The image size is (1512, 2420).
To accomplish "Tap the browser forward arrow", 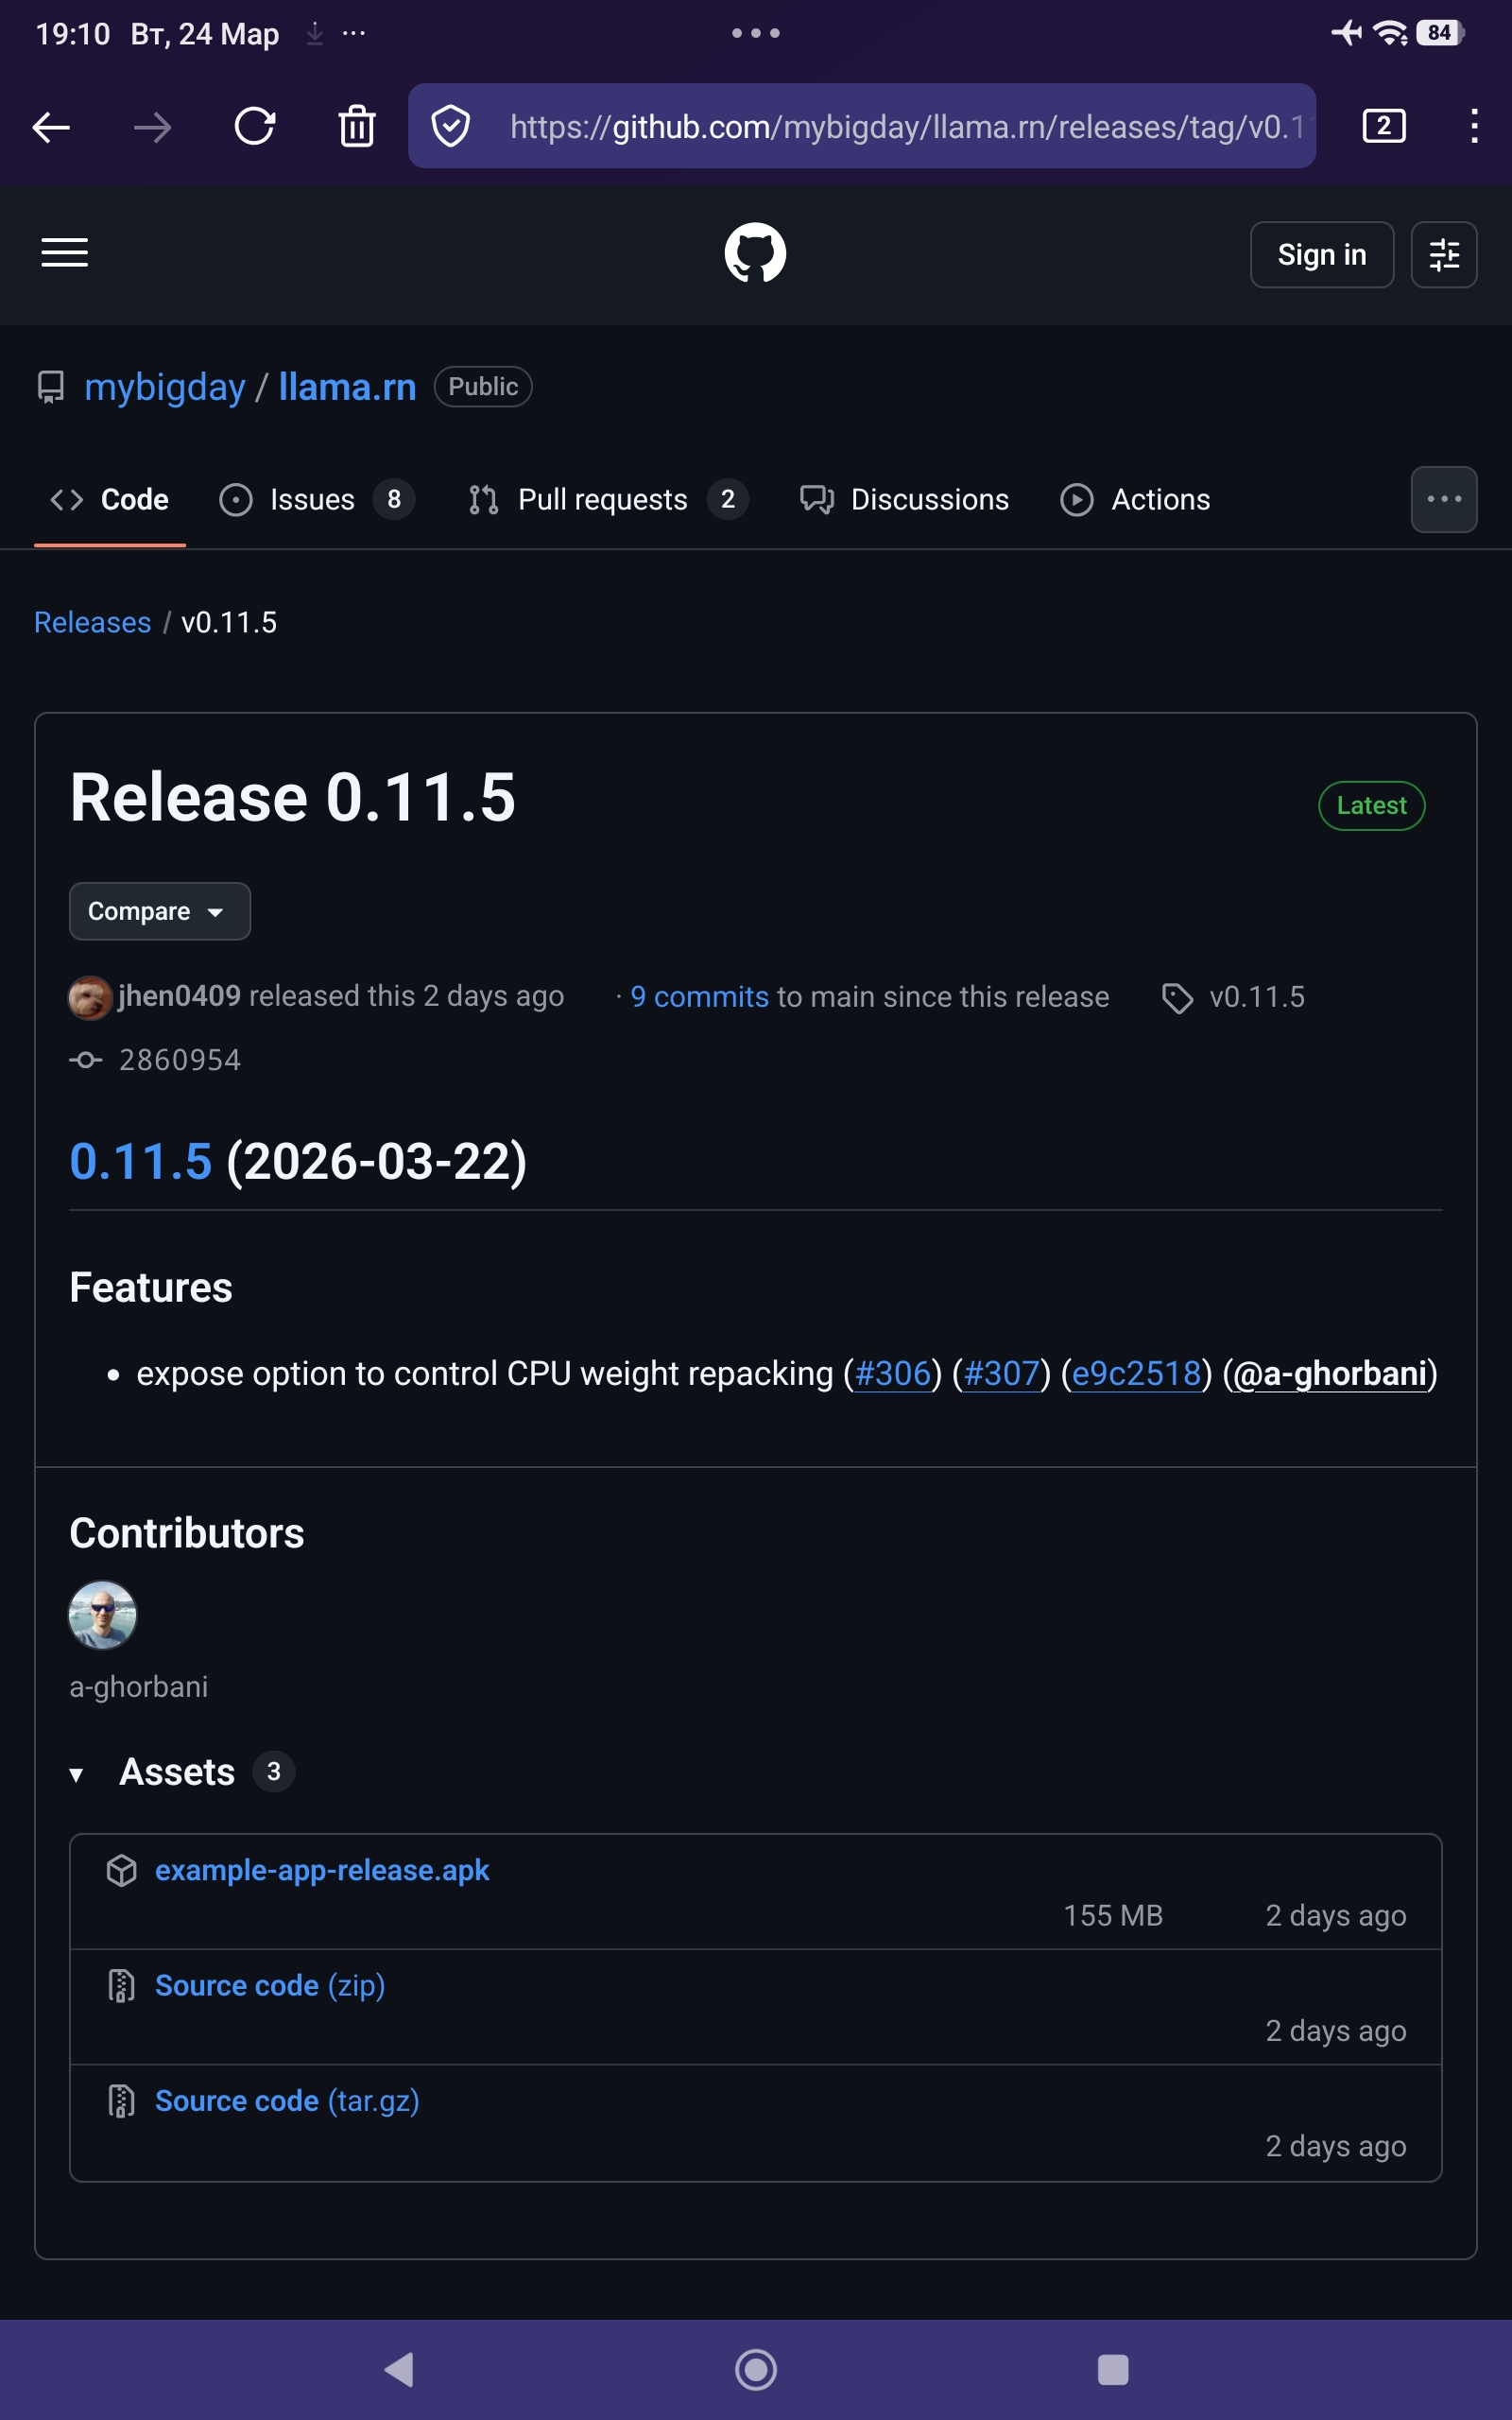I will point(153,127).
